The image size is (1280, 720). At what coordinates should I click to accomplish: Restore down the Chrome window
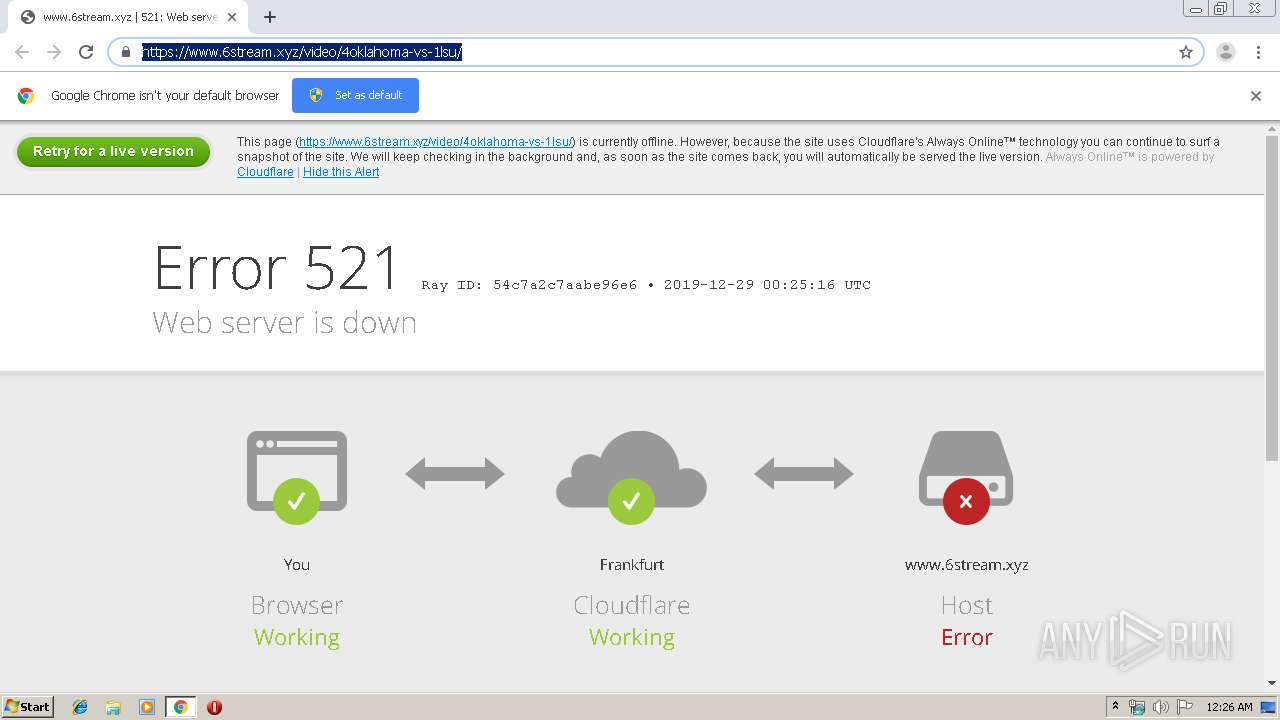tap(1221, 9)
